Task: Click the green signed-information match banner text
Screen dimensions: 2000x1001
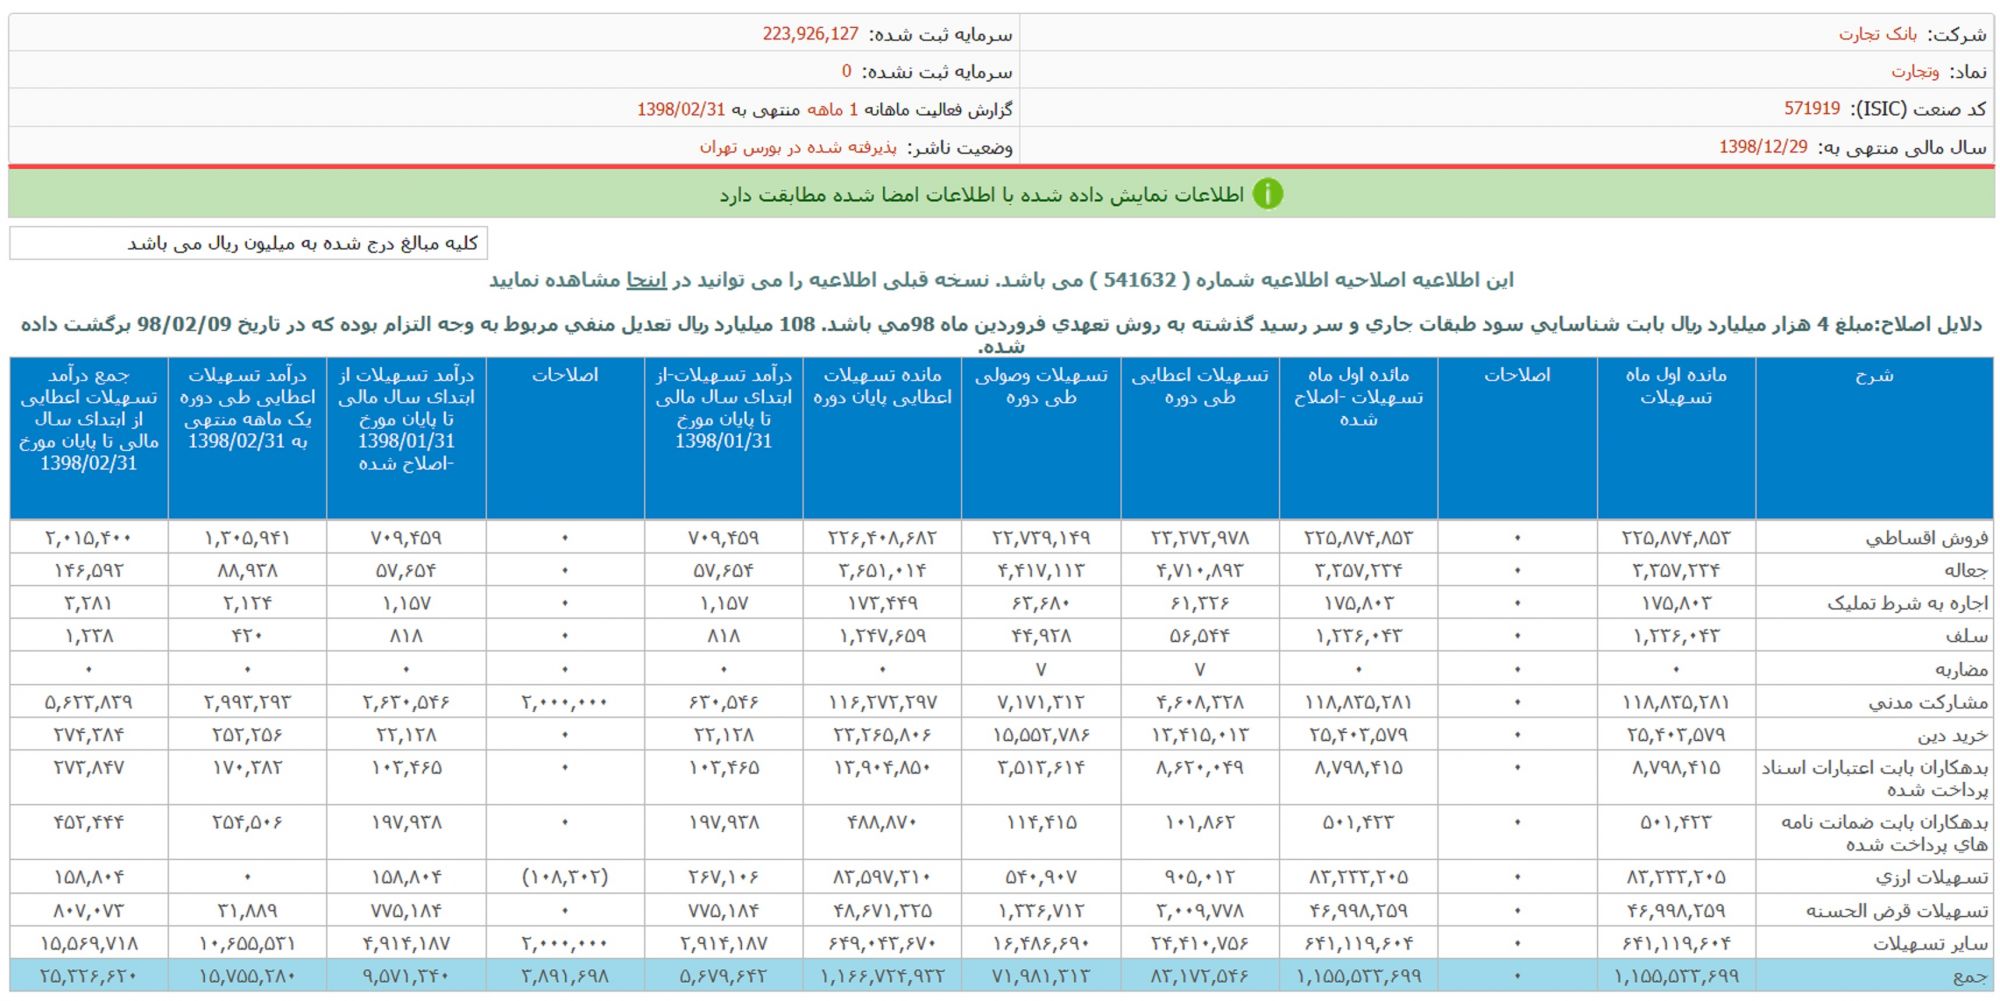Action: coord(981,194)
